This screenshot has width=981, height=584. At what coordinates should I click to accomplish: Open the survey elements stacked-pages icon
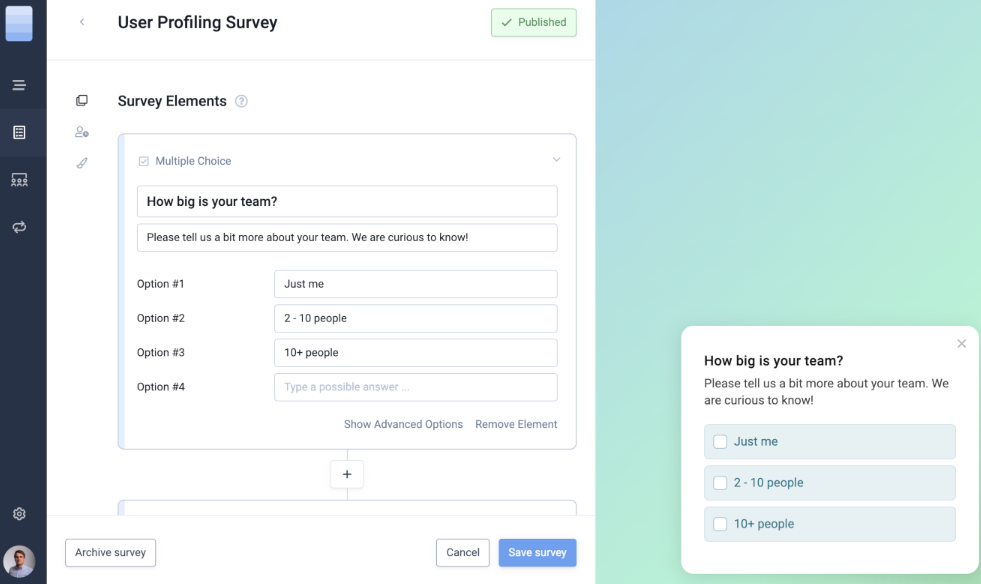(82, 100)
